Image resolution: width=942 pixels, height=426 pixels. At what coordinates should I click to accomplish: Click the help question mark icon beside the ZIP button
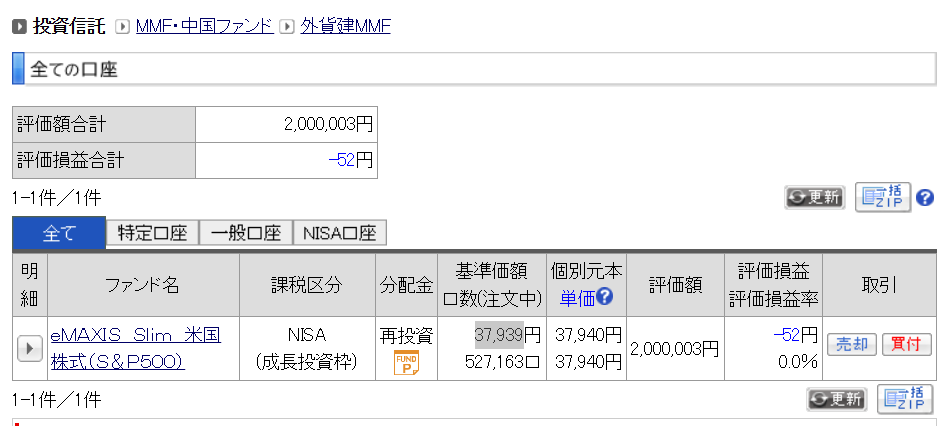925,197
